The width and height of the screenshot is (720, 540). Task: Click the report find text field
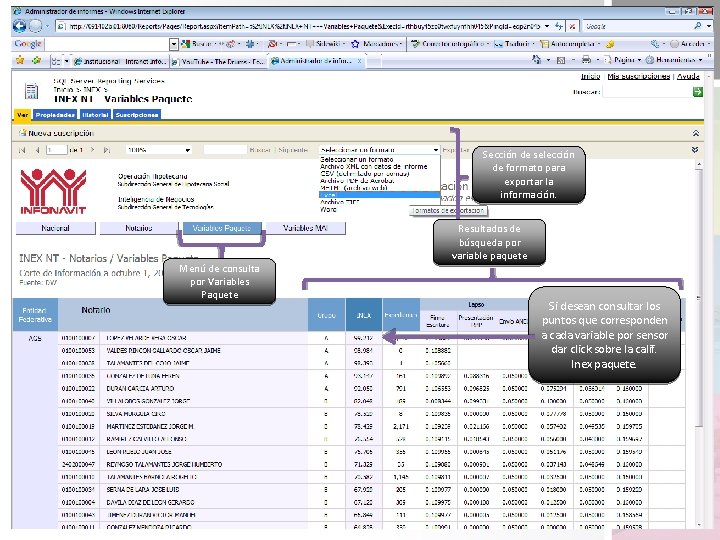click(x=225, y=150)
